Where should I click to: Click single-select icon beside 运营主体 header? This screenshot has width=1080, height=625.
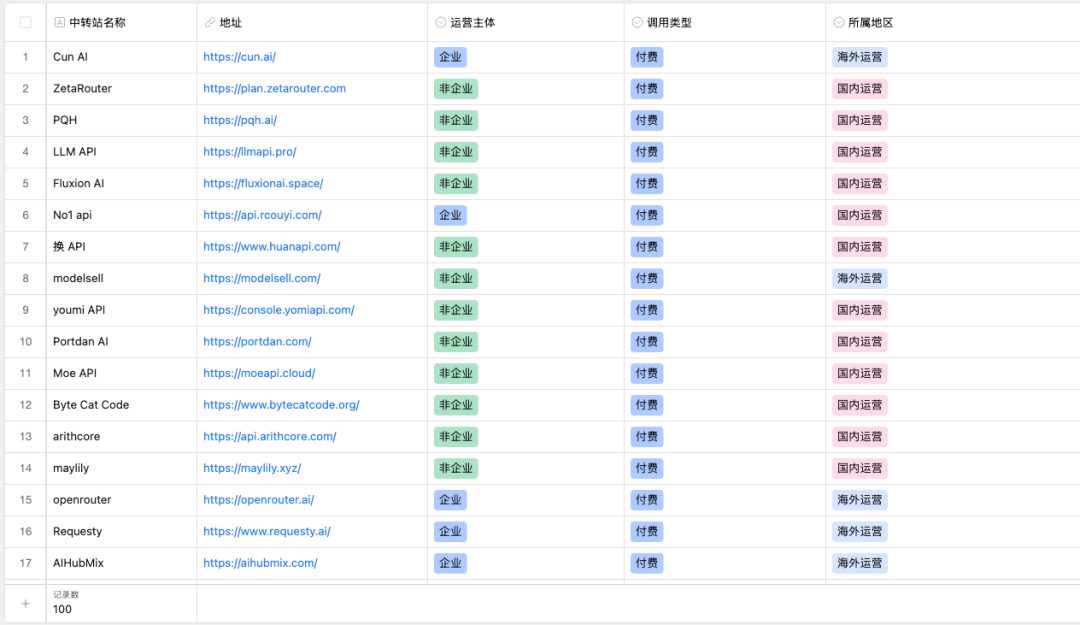click(441, 22)
